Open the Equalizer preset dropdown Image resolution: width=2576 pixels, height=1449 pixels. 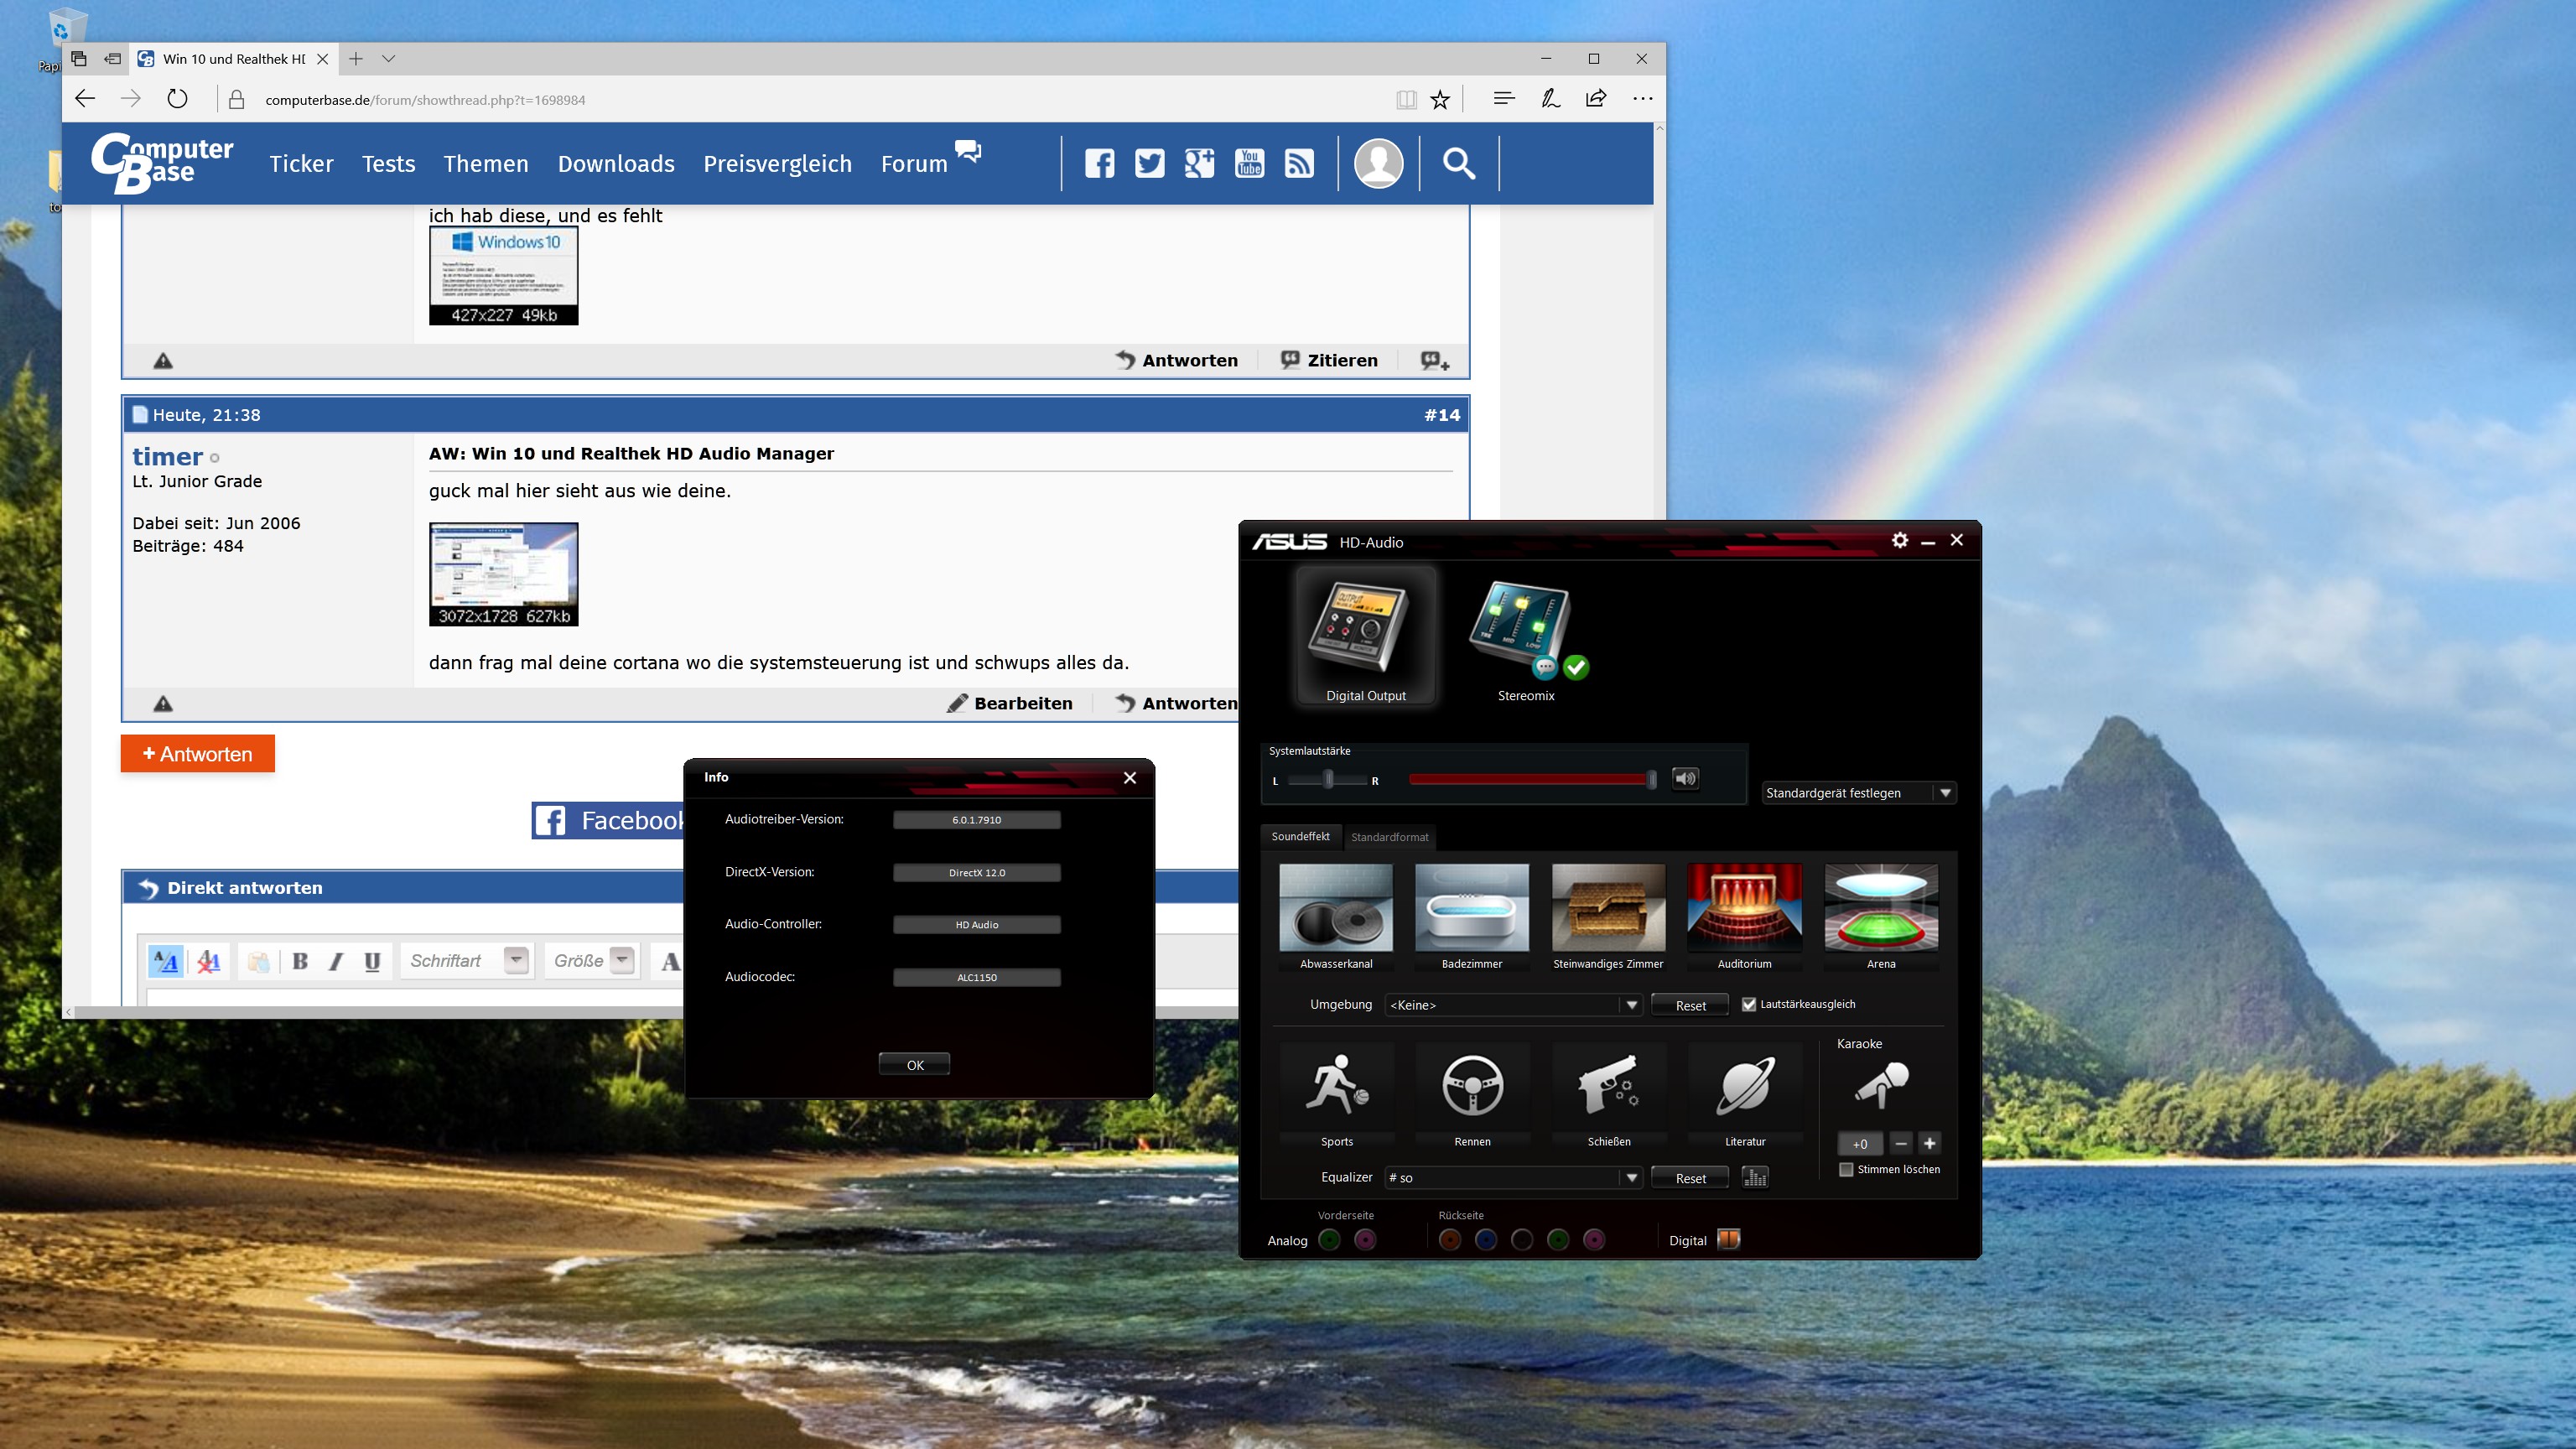pyautogui.click(x=1631, y=1178)
